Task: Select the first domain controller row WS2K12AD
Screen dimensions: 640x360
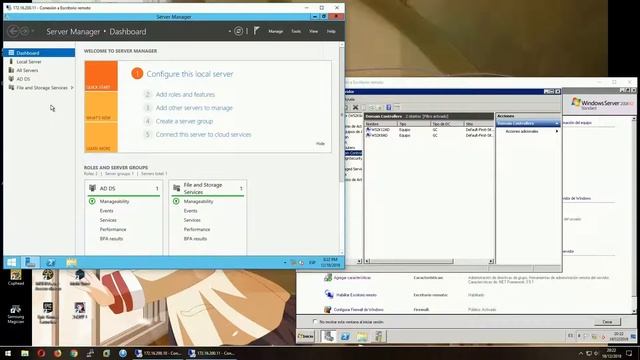Action: pos(429,129)
